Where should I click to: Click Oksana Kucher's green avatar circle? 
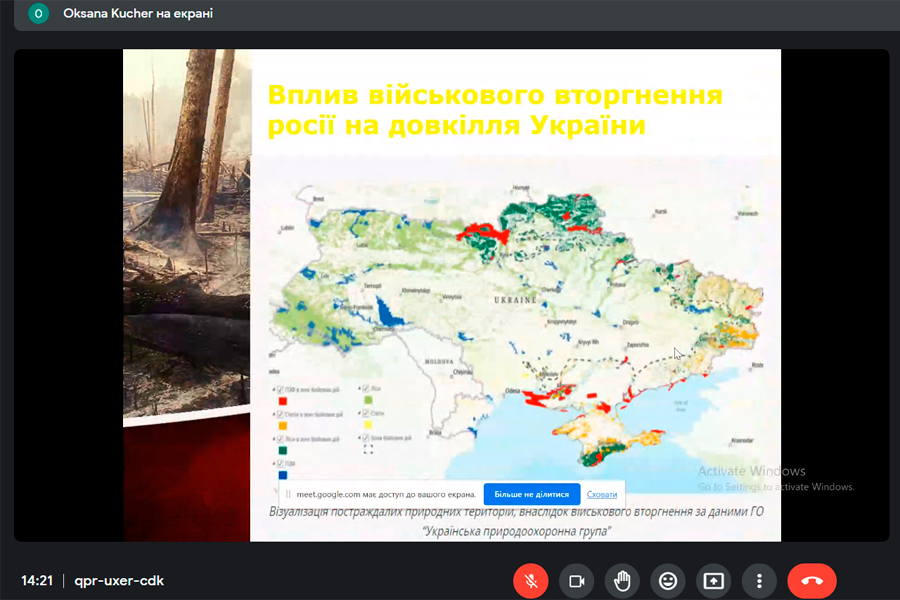(x=38, y=13)
